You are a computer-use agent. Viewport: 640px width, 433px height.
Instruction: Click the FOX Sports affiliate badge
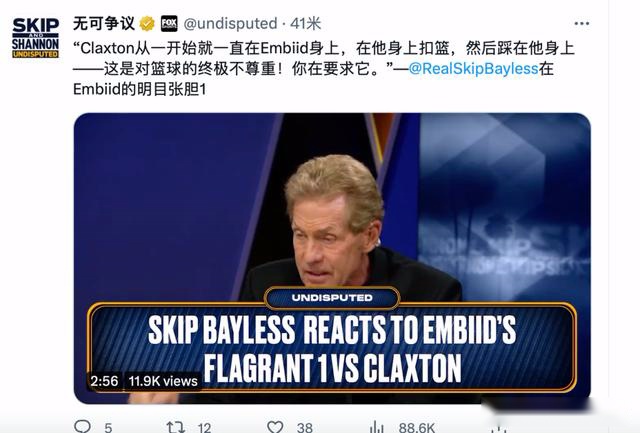tap(169, 24)
